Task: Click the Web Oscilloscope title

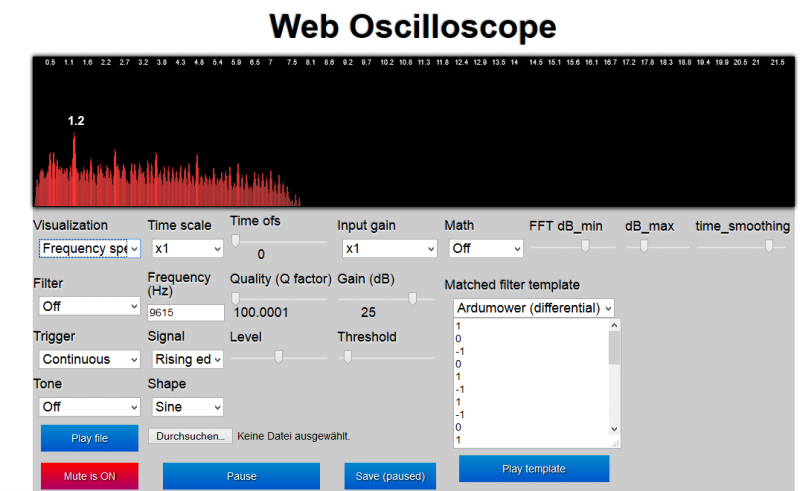Action: (412, 26)
